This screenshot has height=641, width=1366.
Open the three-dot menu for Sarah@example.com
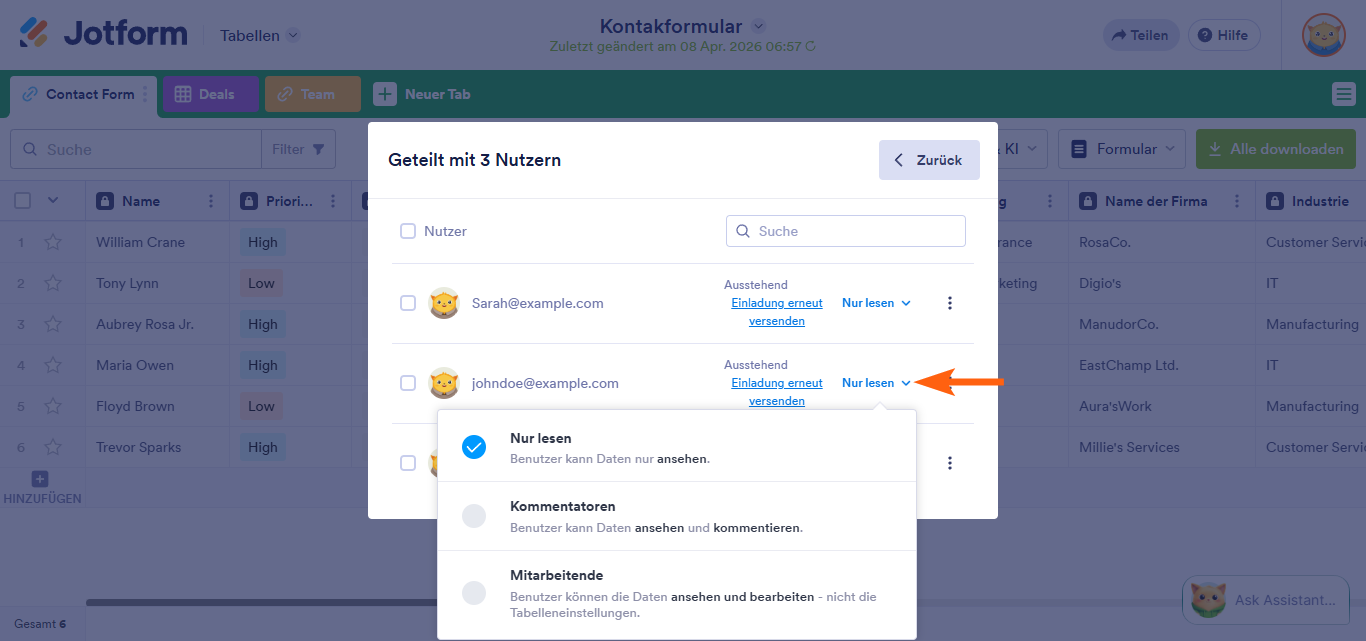point(949,302)
